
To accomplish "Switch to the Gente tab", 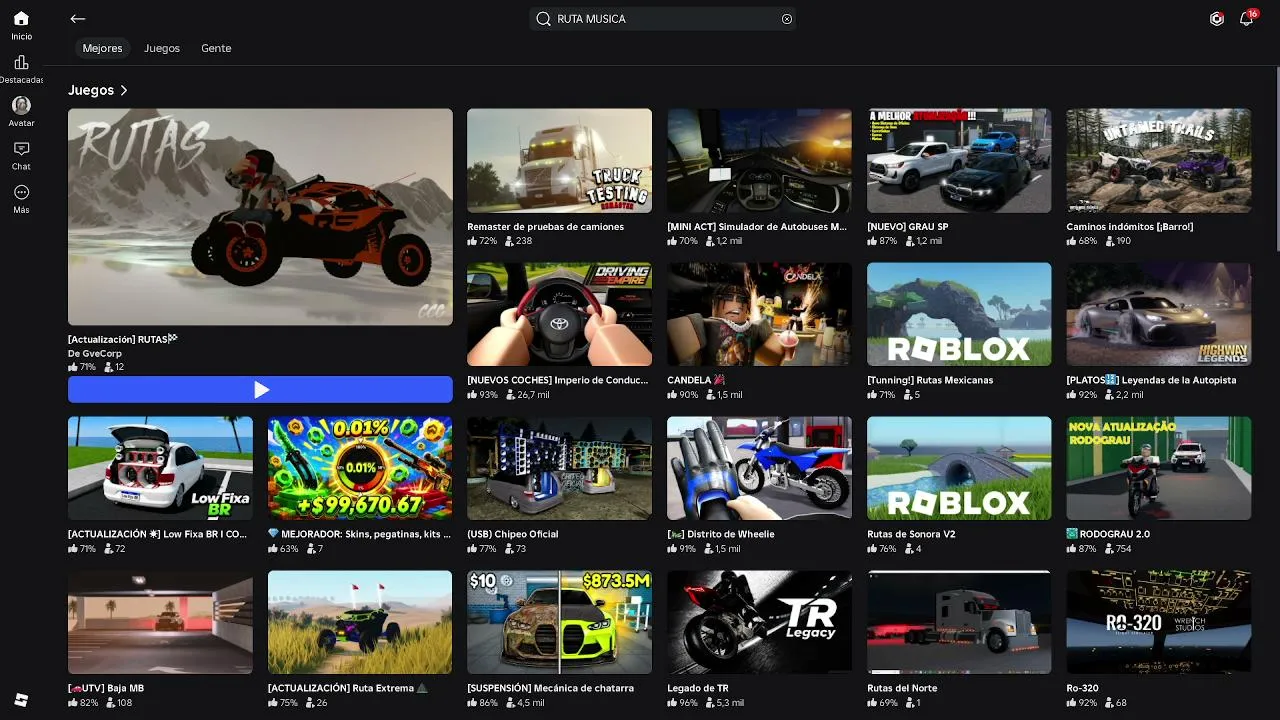I will pos(216,48).
